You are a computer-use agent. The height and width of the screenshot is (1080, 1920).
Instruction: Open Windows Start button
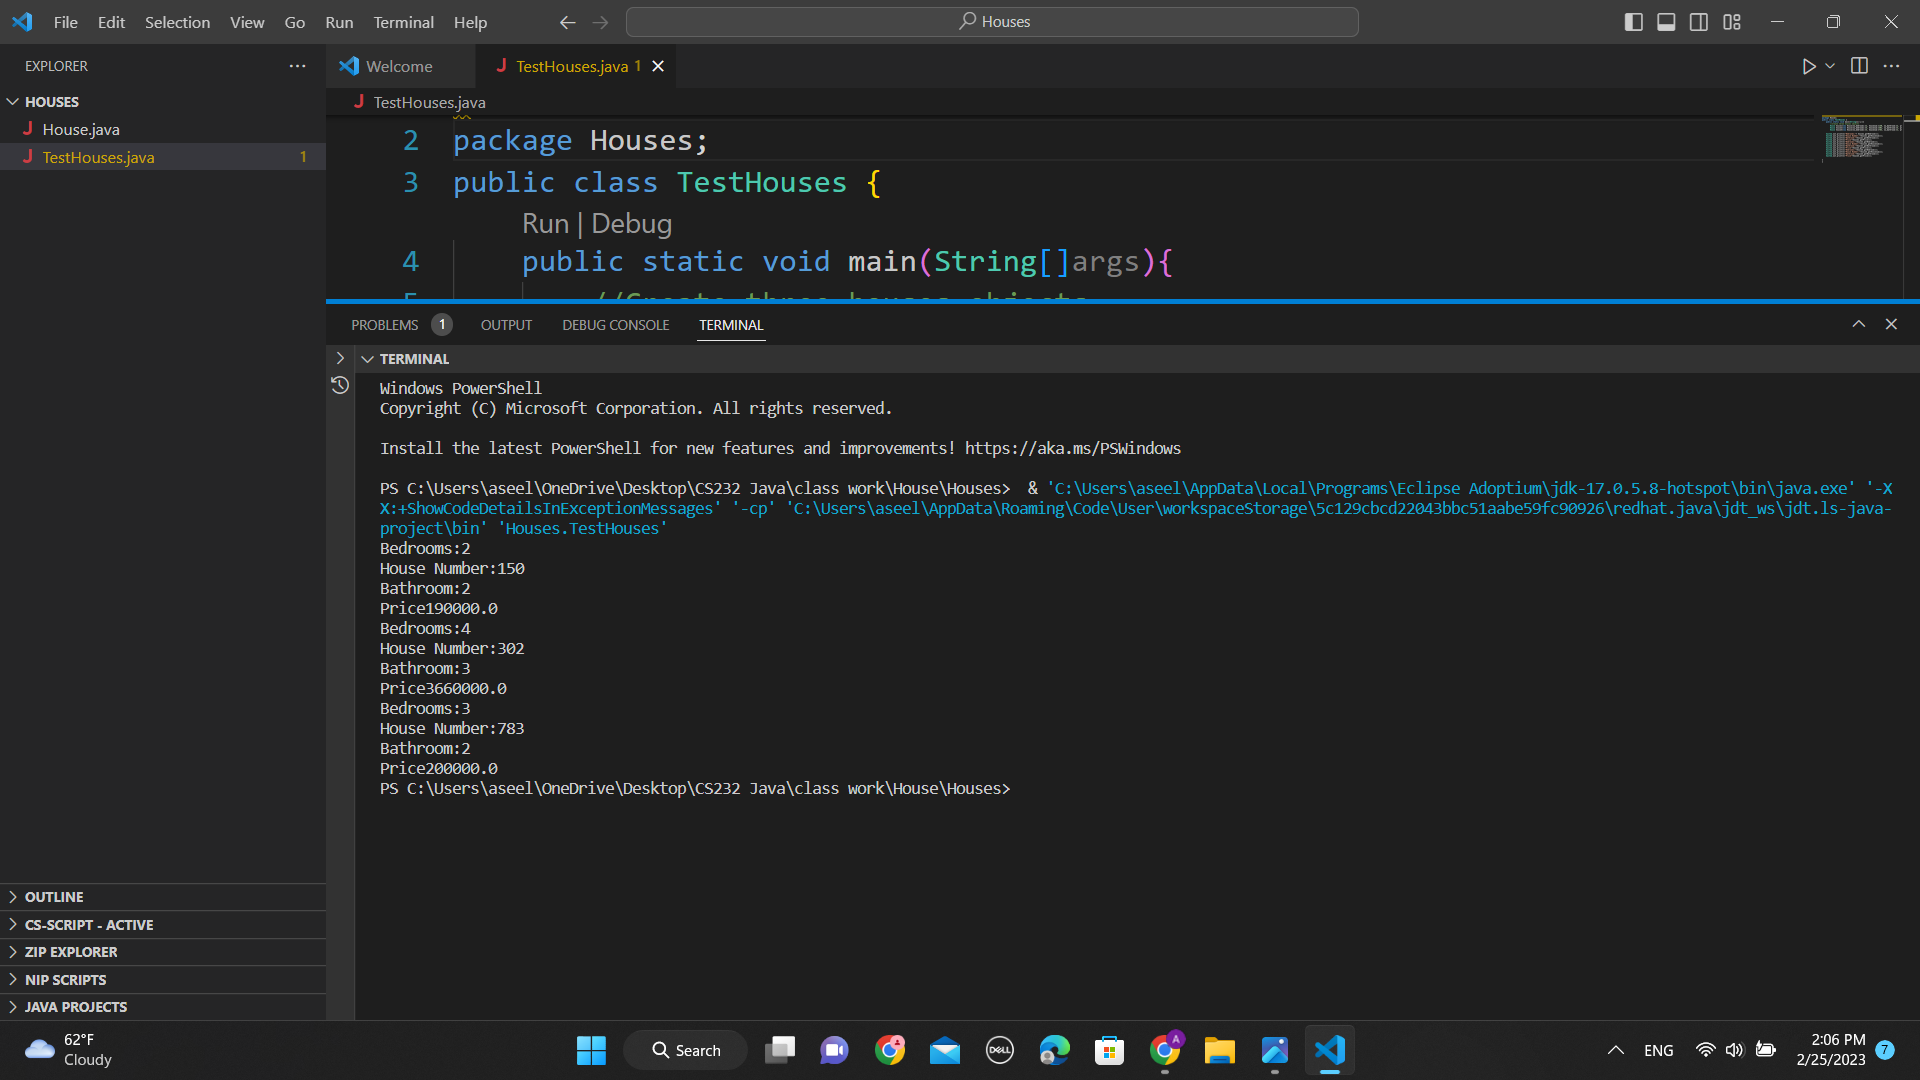point(591,1050)
